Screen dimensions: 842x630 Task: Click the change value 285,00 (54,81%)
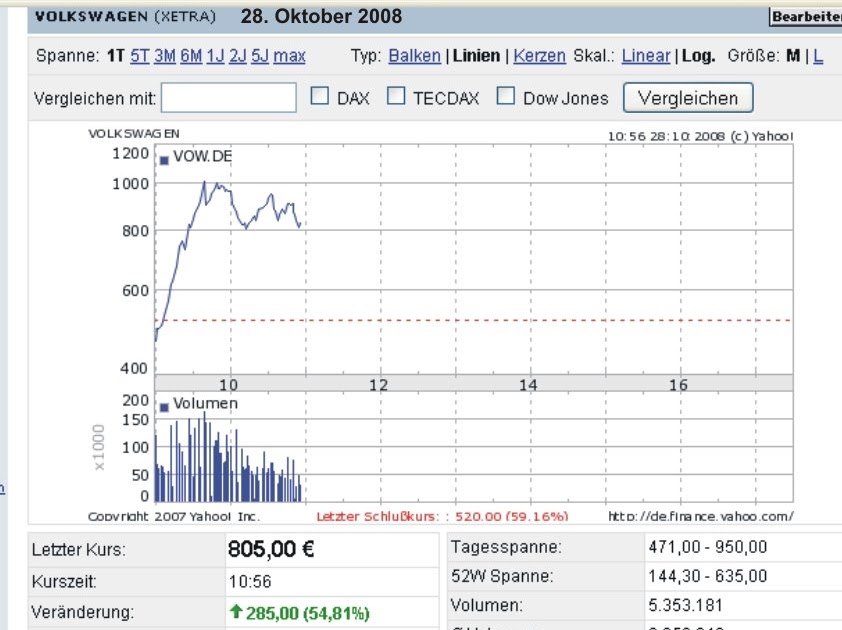click(x=308, y=613)
